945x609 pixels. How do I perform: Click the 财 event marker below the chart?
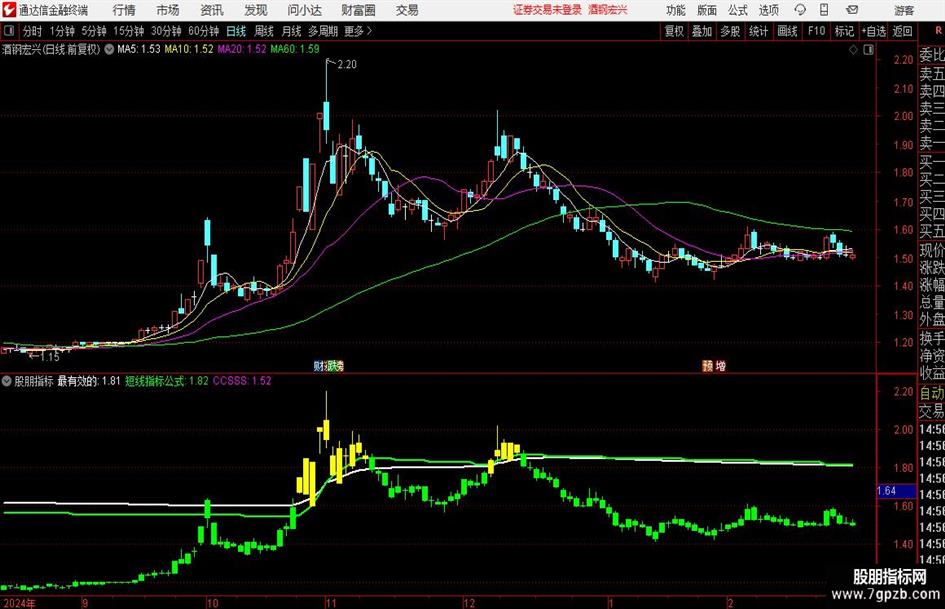coord(318,365)
